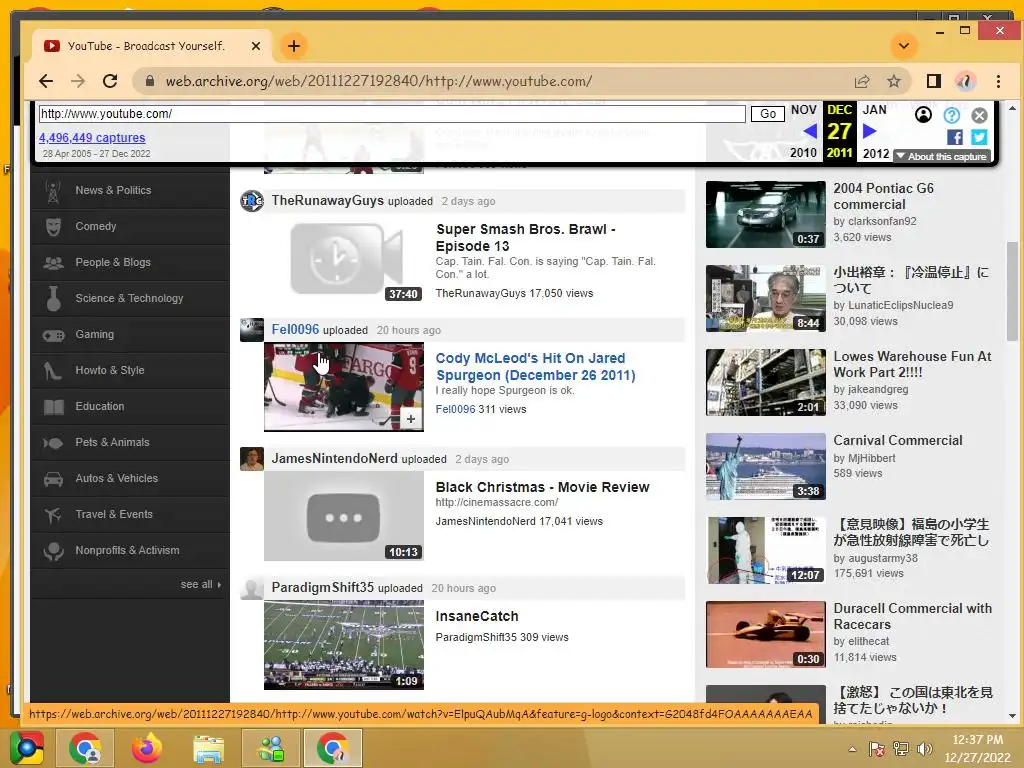This screenshot has height=768, width=1024.
Task: Open the Gaming controller icon
Action: [x=54, y=335]
